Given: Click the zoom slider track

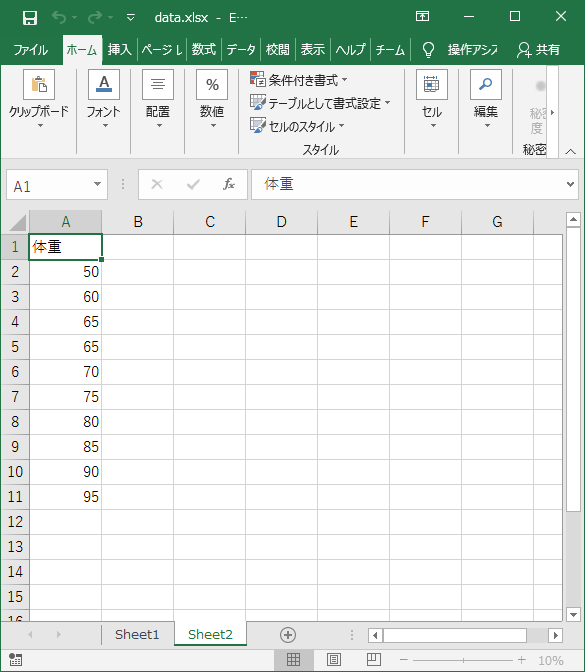Looking at the screenshot, I should (x=463, y=660).
